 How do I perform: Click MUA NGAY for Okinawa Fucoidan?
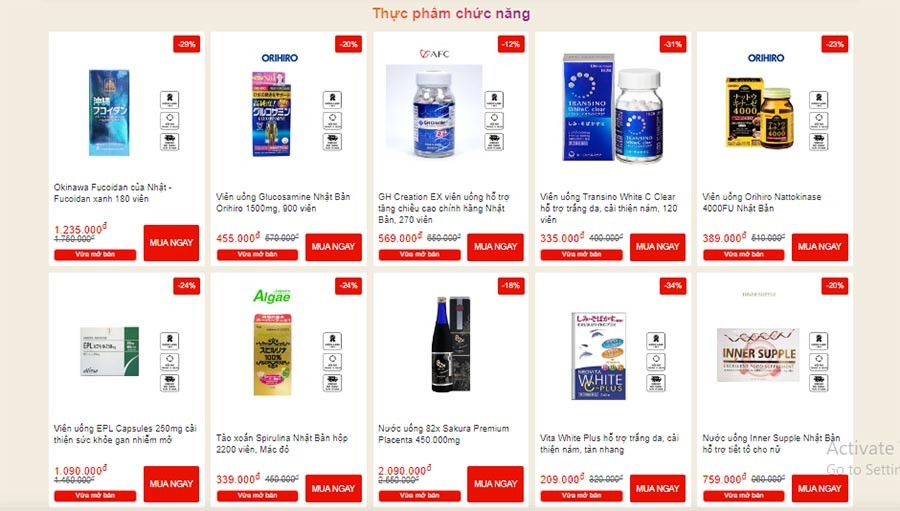click(x=171, y=243)
